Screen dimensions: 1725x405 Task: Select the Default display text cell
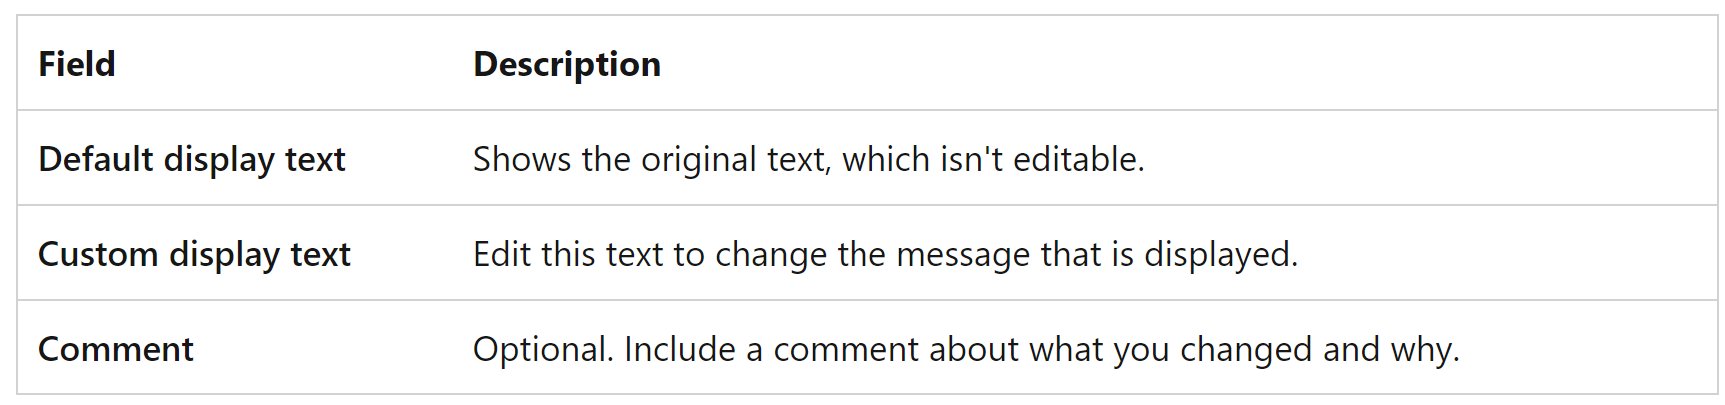[x=192, y=159]
